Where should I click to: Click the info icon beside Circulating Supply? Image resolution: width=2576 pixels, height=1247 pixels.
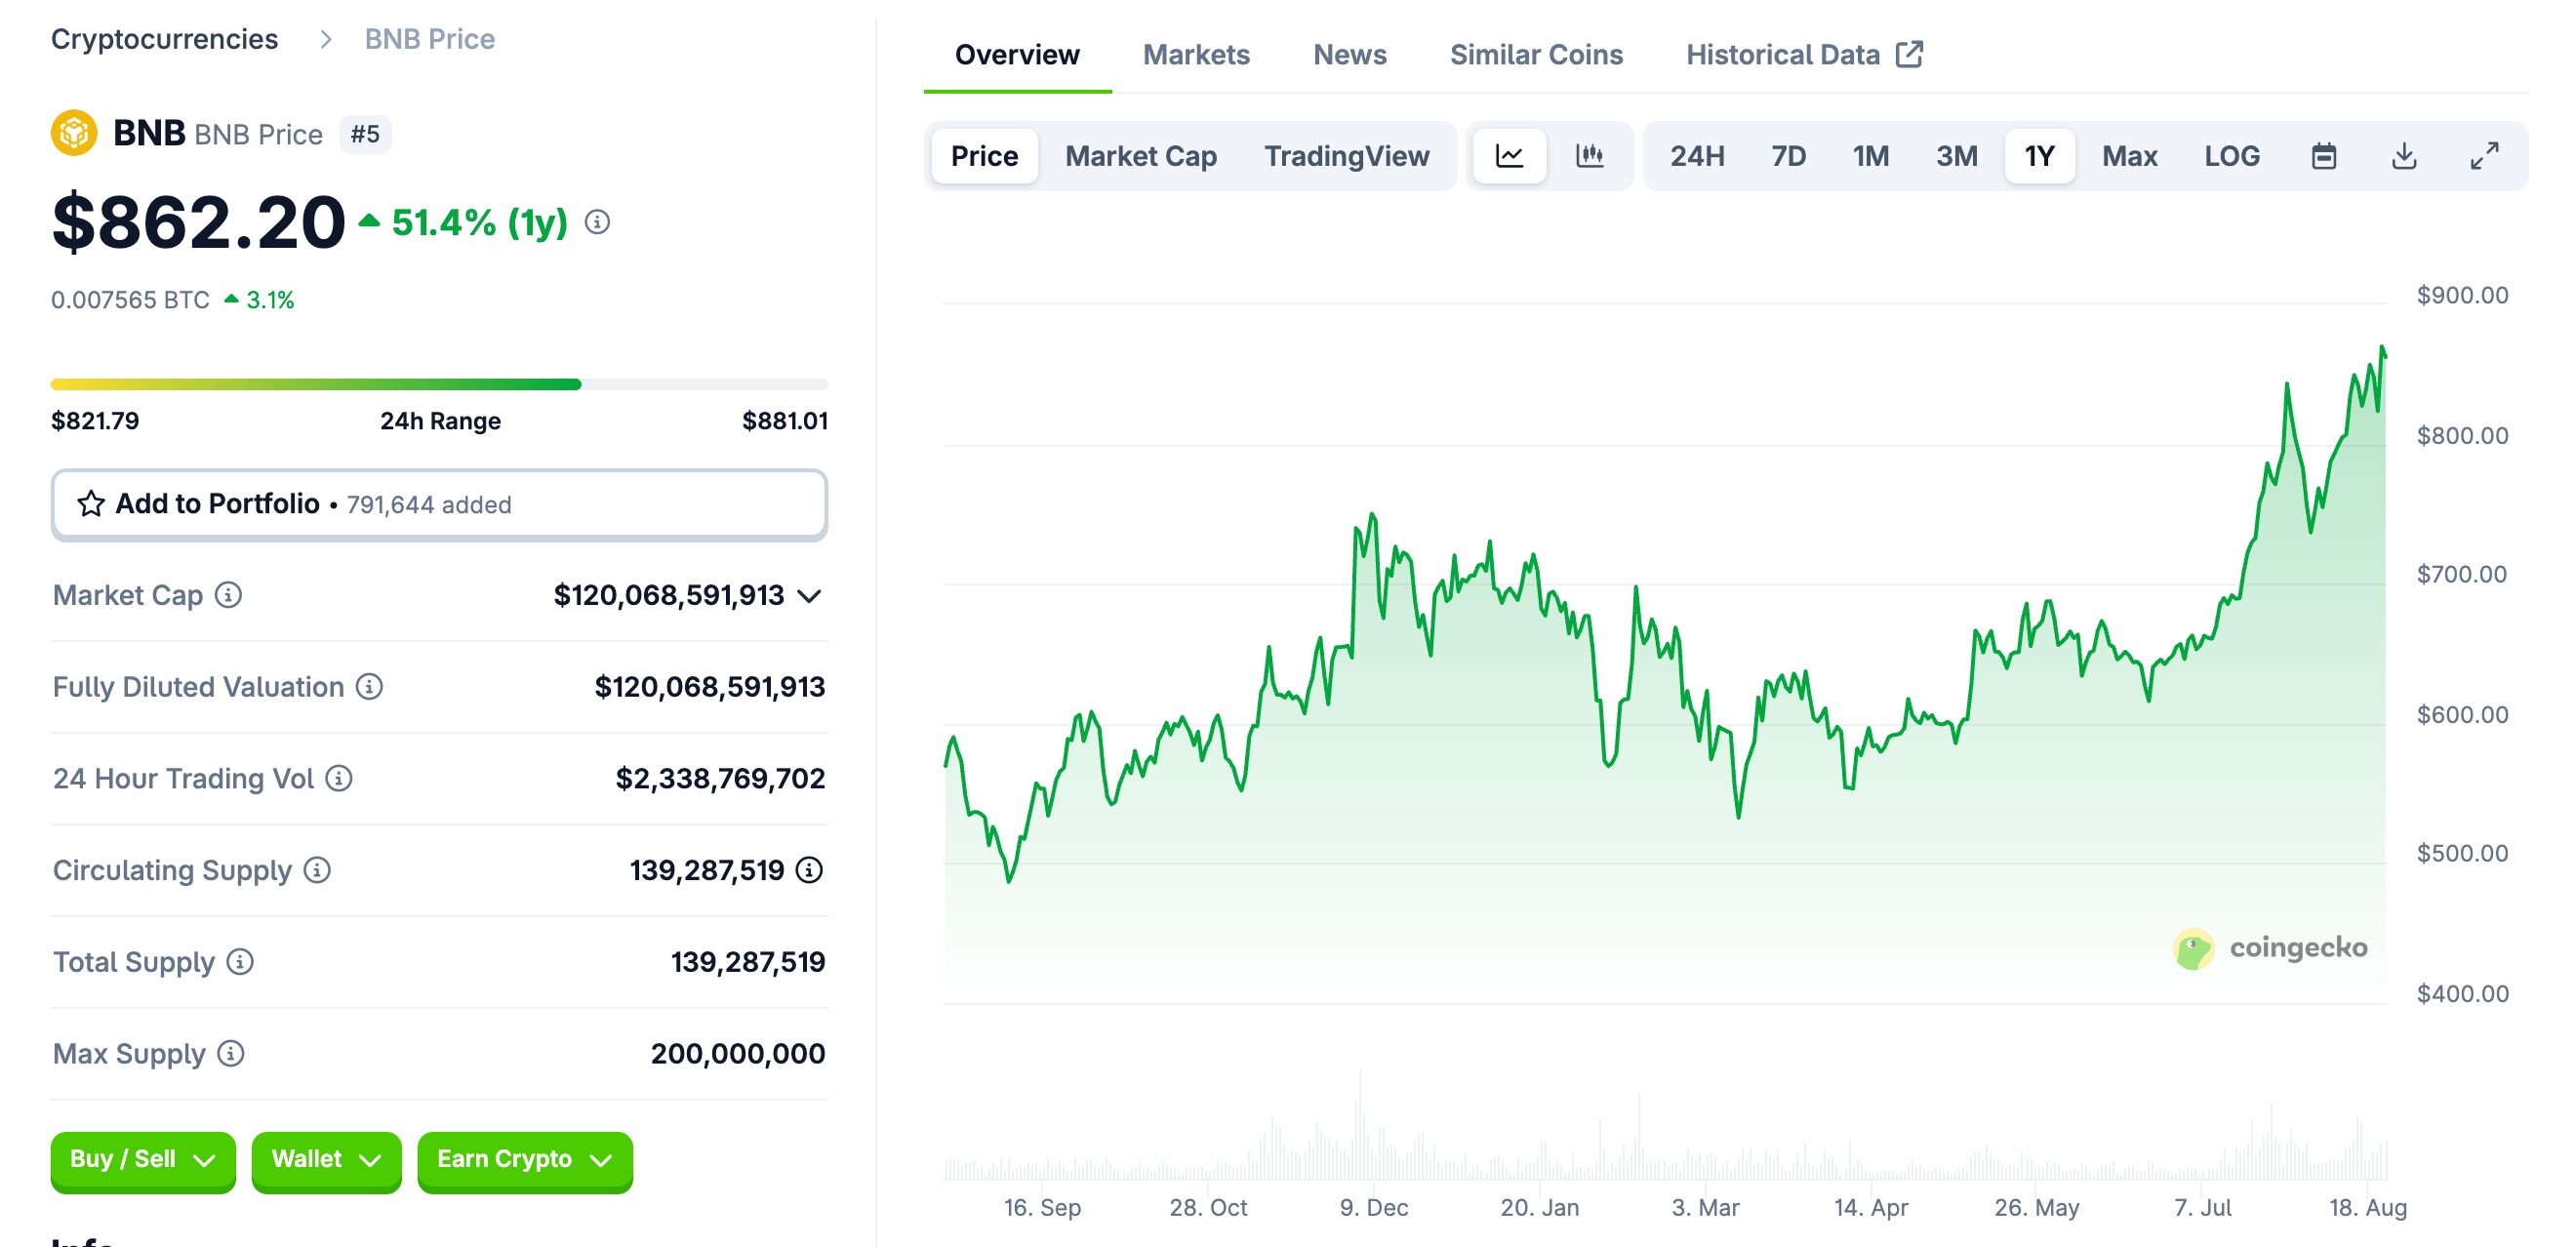[320, 871]
